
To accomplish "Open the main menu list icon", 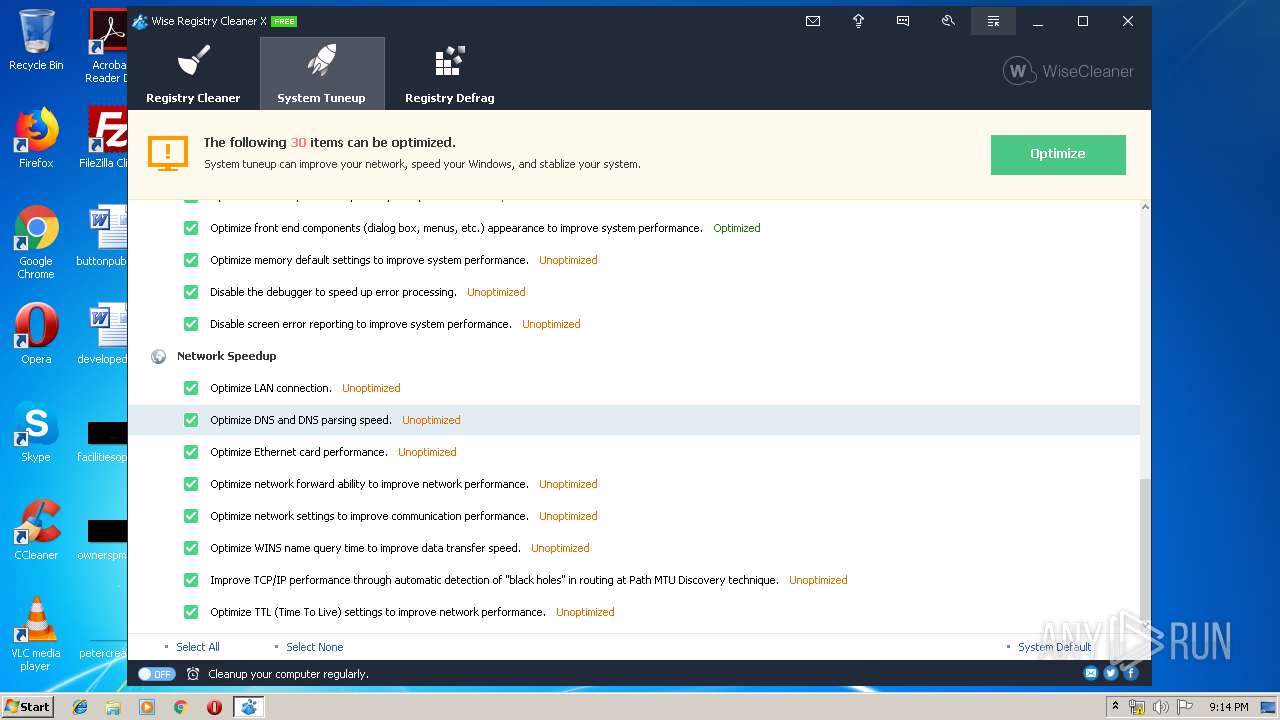I will pyautogui.click(x=993, y=21).
